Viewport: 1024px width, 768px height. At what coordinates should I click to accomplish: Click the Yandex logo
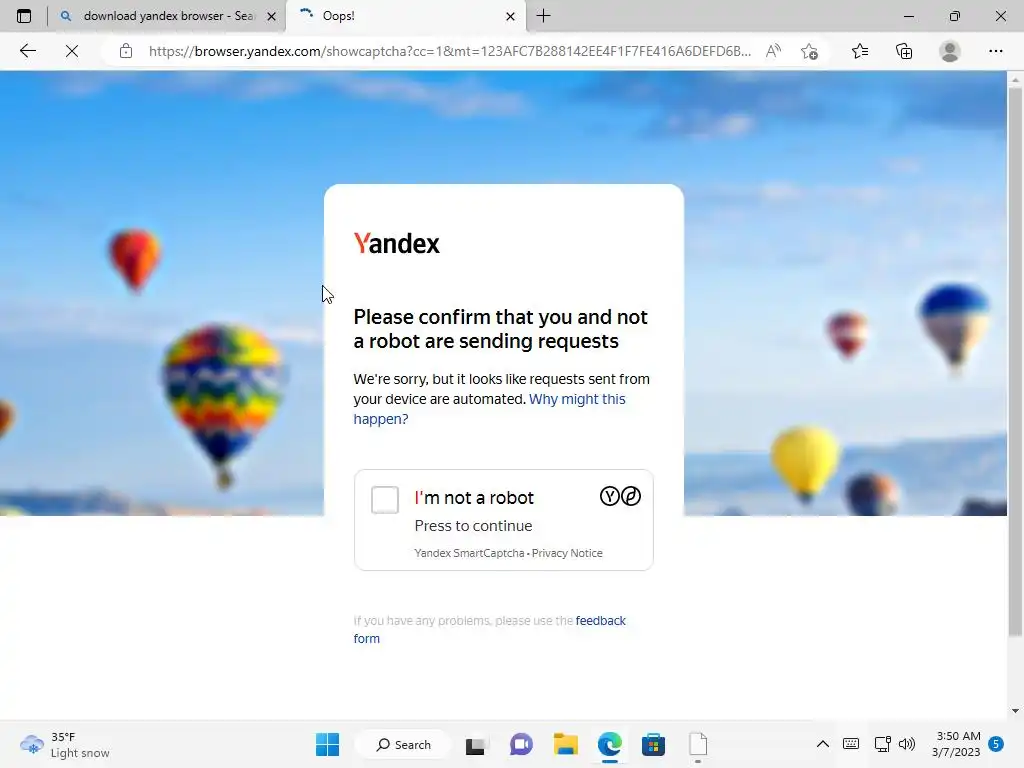click(x=396, y=244)
